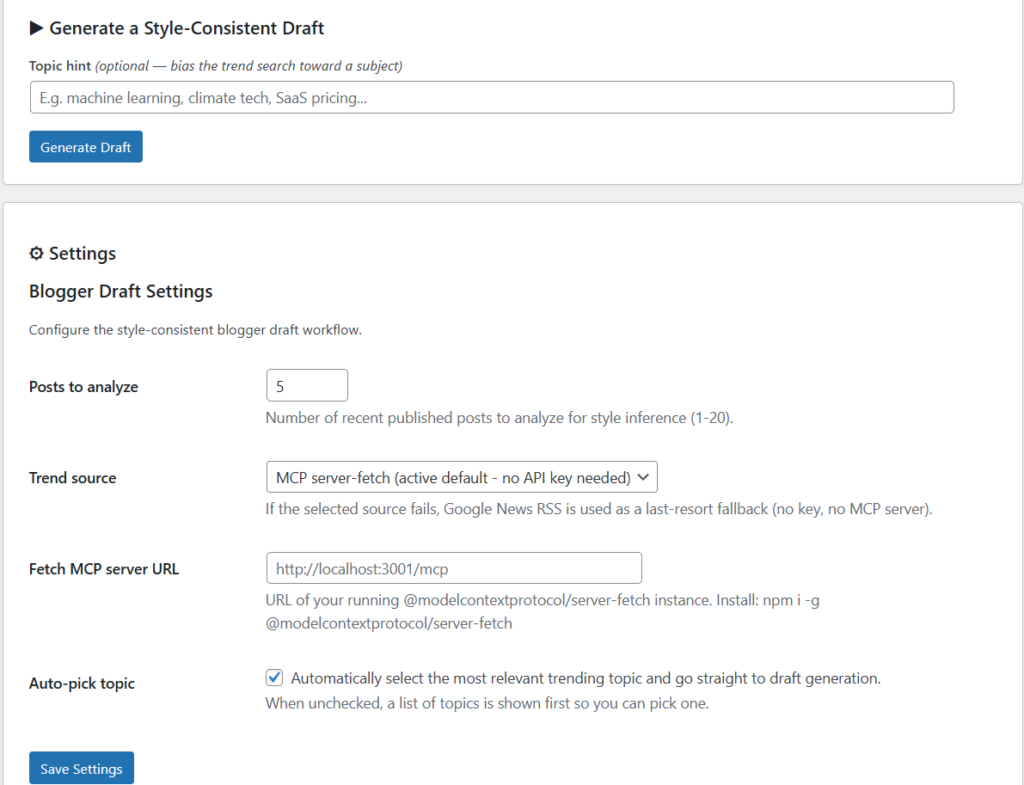Focus the Posts to analyze number field
This screenshot has height=785, width=1024.
coord(307,385)
